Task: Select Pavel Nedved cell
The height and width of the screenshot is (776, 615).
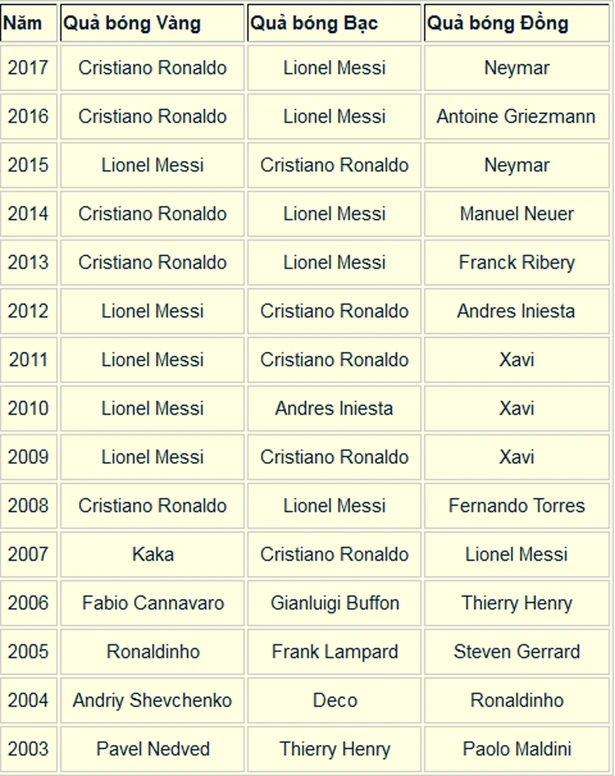Action: pos(152,749)
